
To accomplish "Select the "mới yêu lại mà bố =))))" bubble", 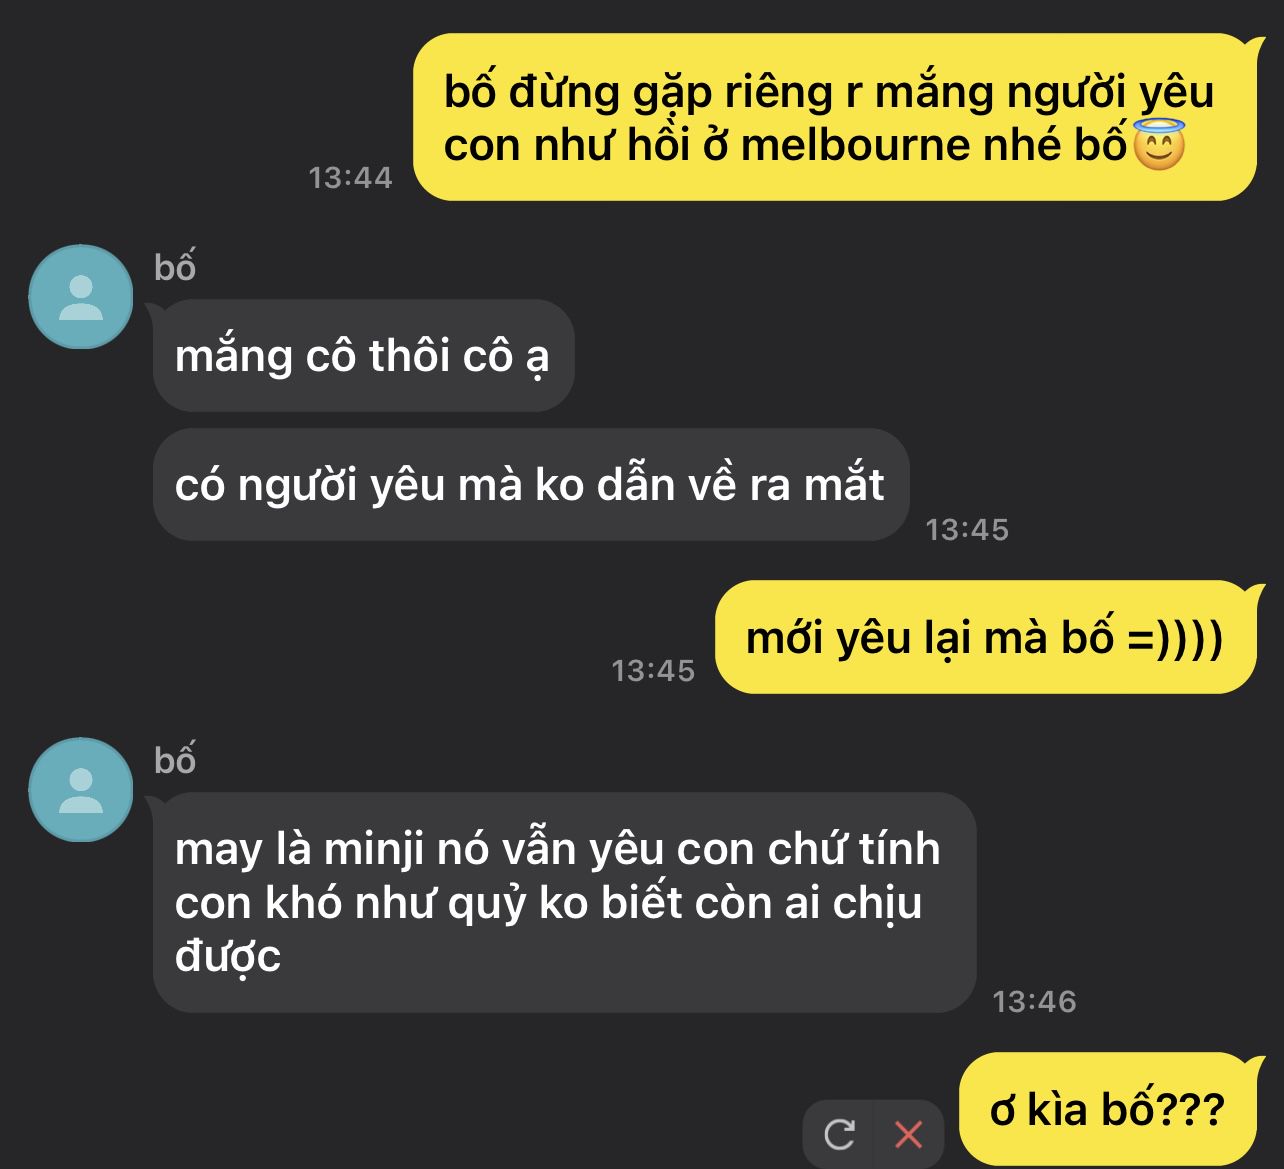I will tap(985, 637).
